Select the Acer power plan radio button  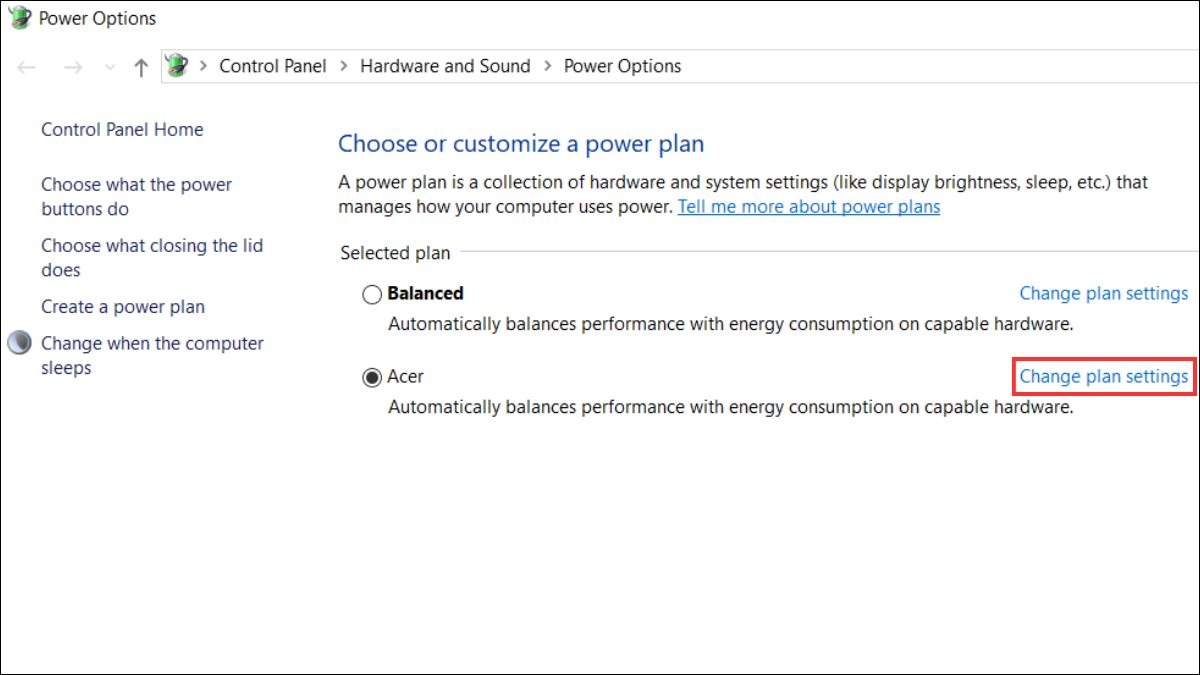pos(372,377)
